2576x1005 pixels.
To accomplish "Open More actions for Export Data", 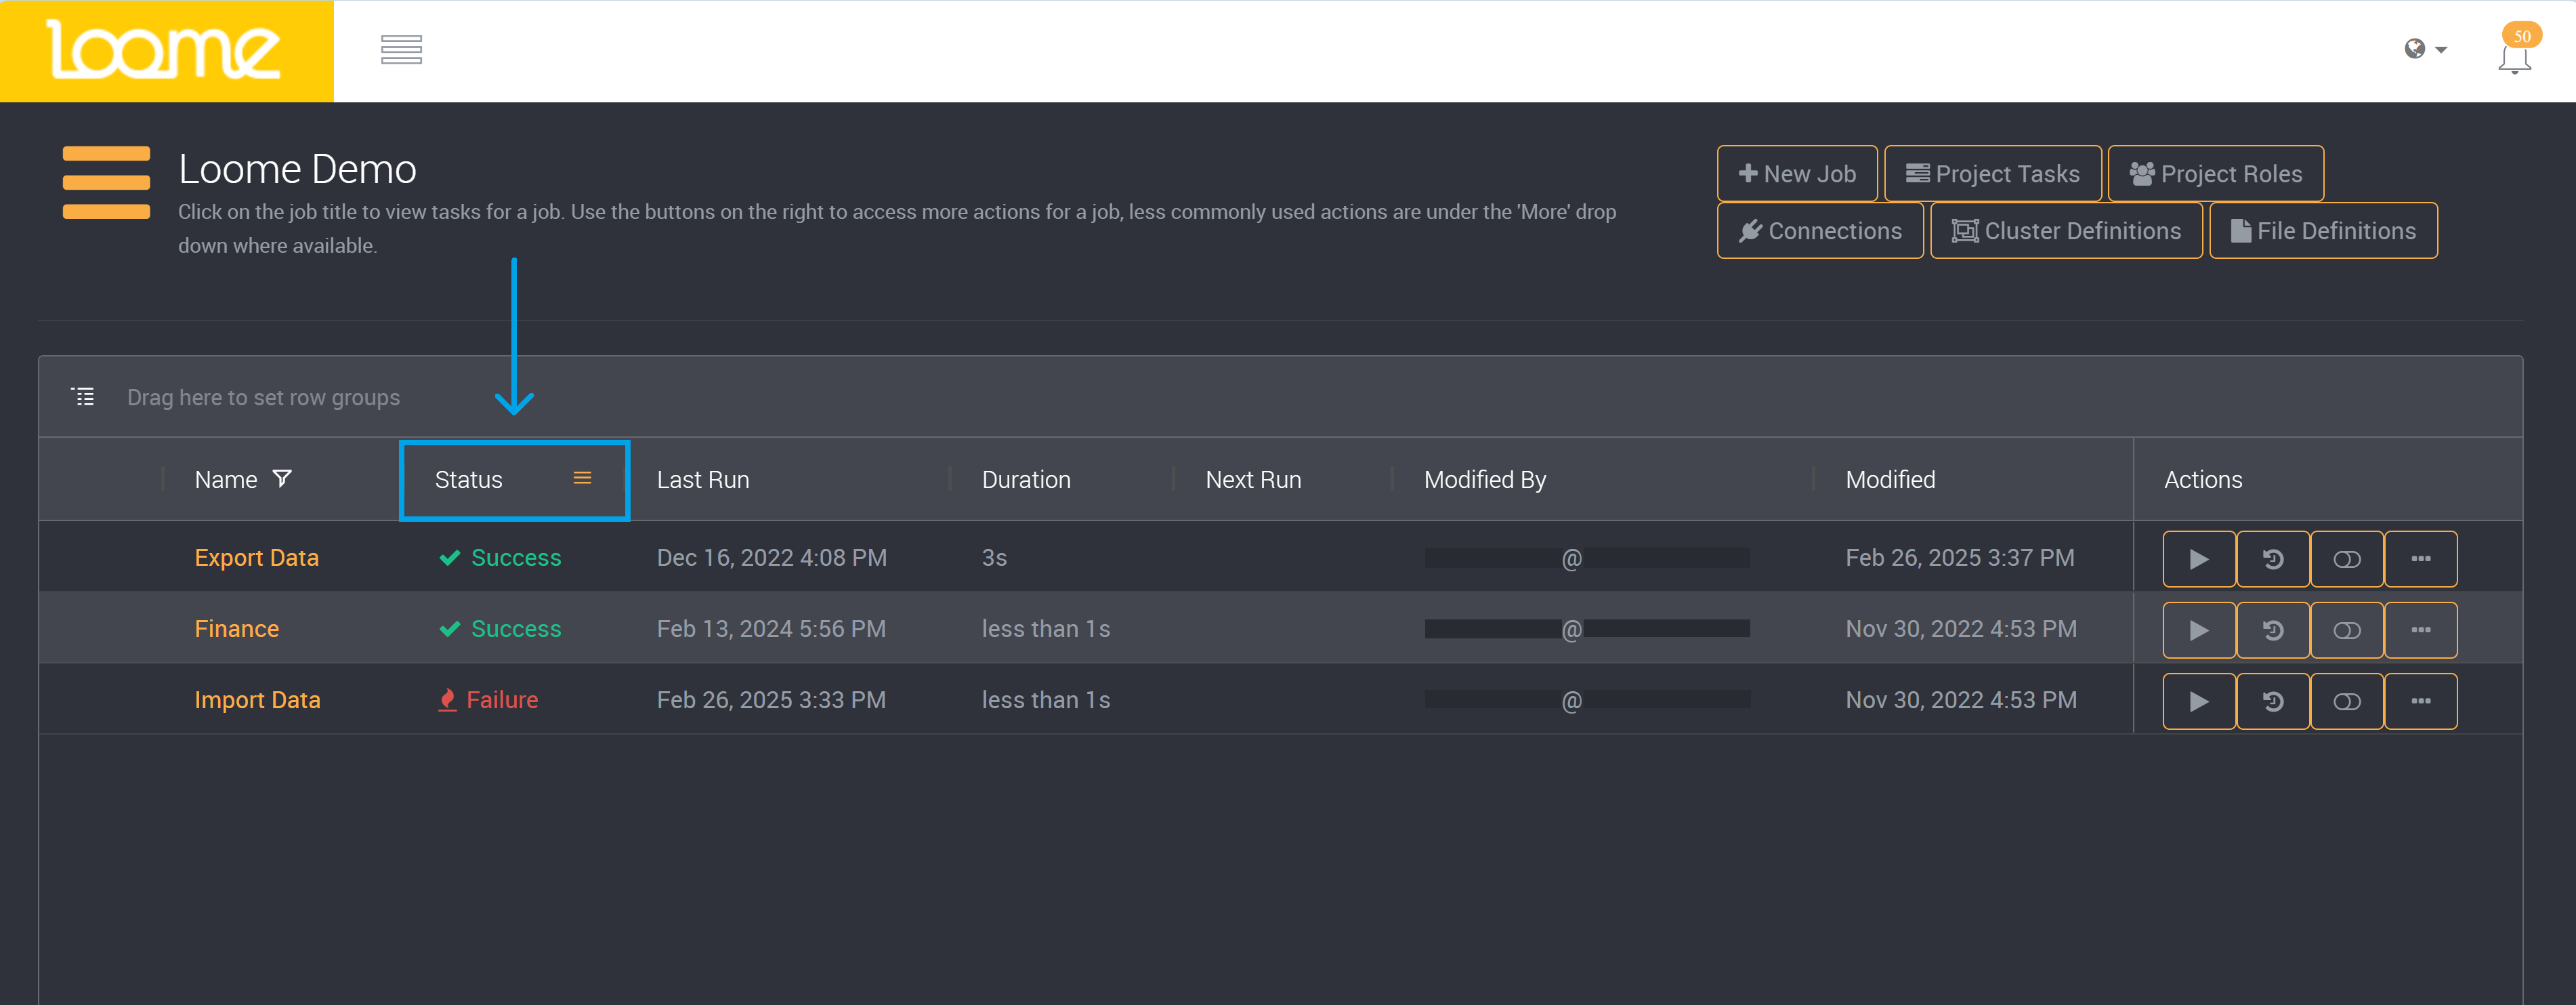I will point(2421,559).
